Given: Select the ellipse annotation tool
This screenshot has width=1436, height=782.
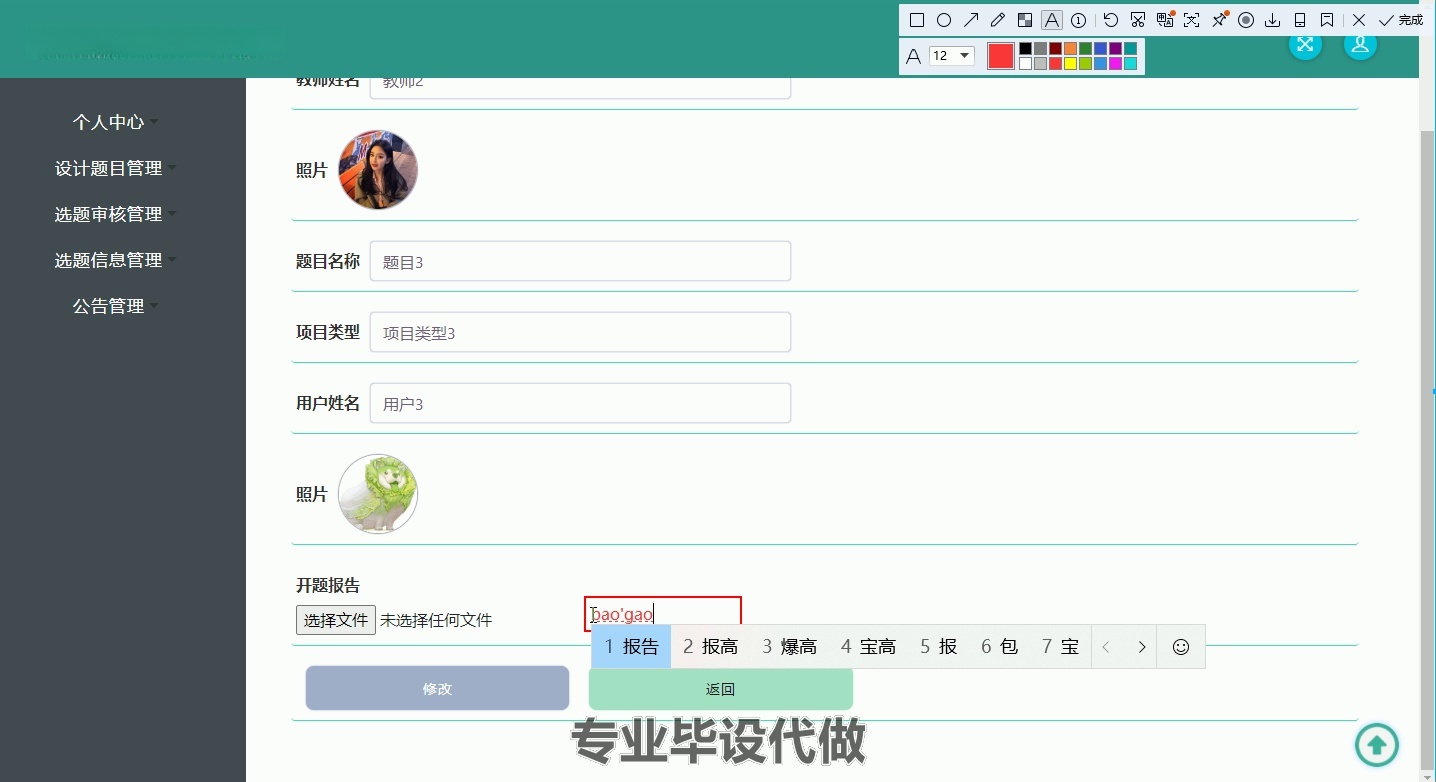Looking at the screenshot, I should [x=944, y=20].
